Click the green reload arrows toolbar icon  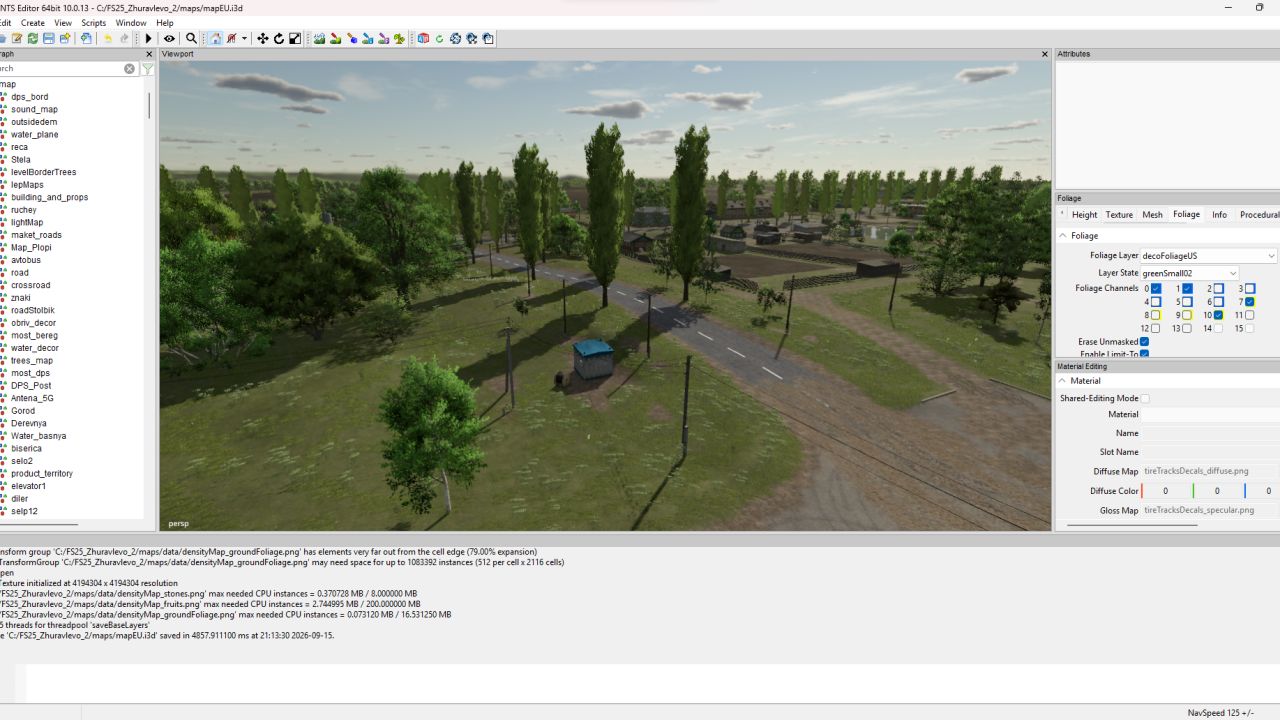(x=33, y=39)
